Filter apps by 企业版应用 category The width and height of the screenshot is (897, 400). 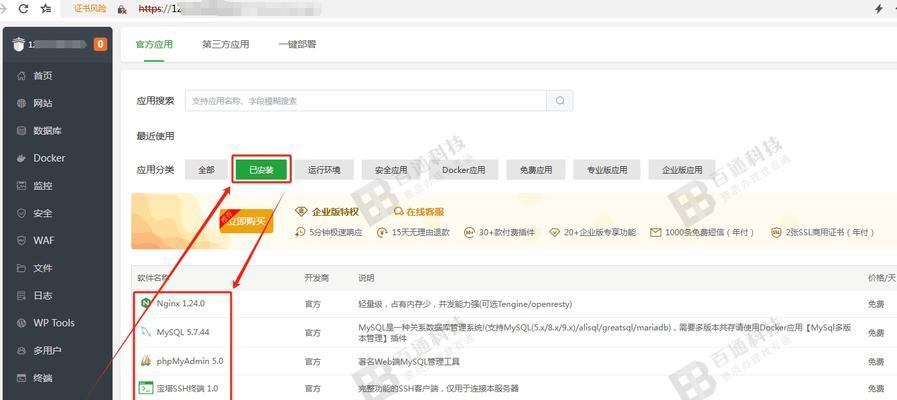click(682, 170)
